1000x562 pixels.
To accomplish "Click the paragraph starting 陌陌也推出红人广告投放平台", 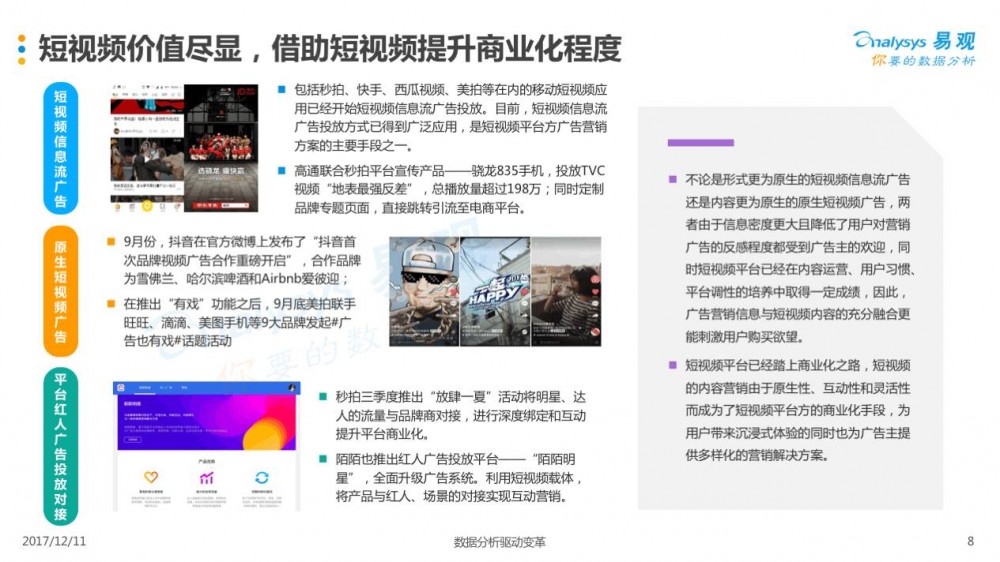I will tap(459, 478).
